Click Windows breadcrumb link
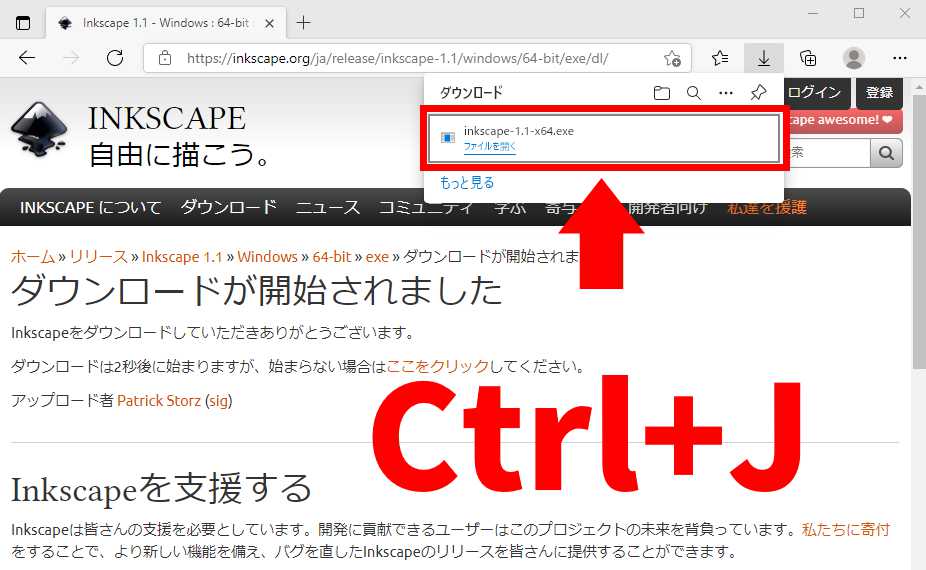 [x=268, y=257]
